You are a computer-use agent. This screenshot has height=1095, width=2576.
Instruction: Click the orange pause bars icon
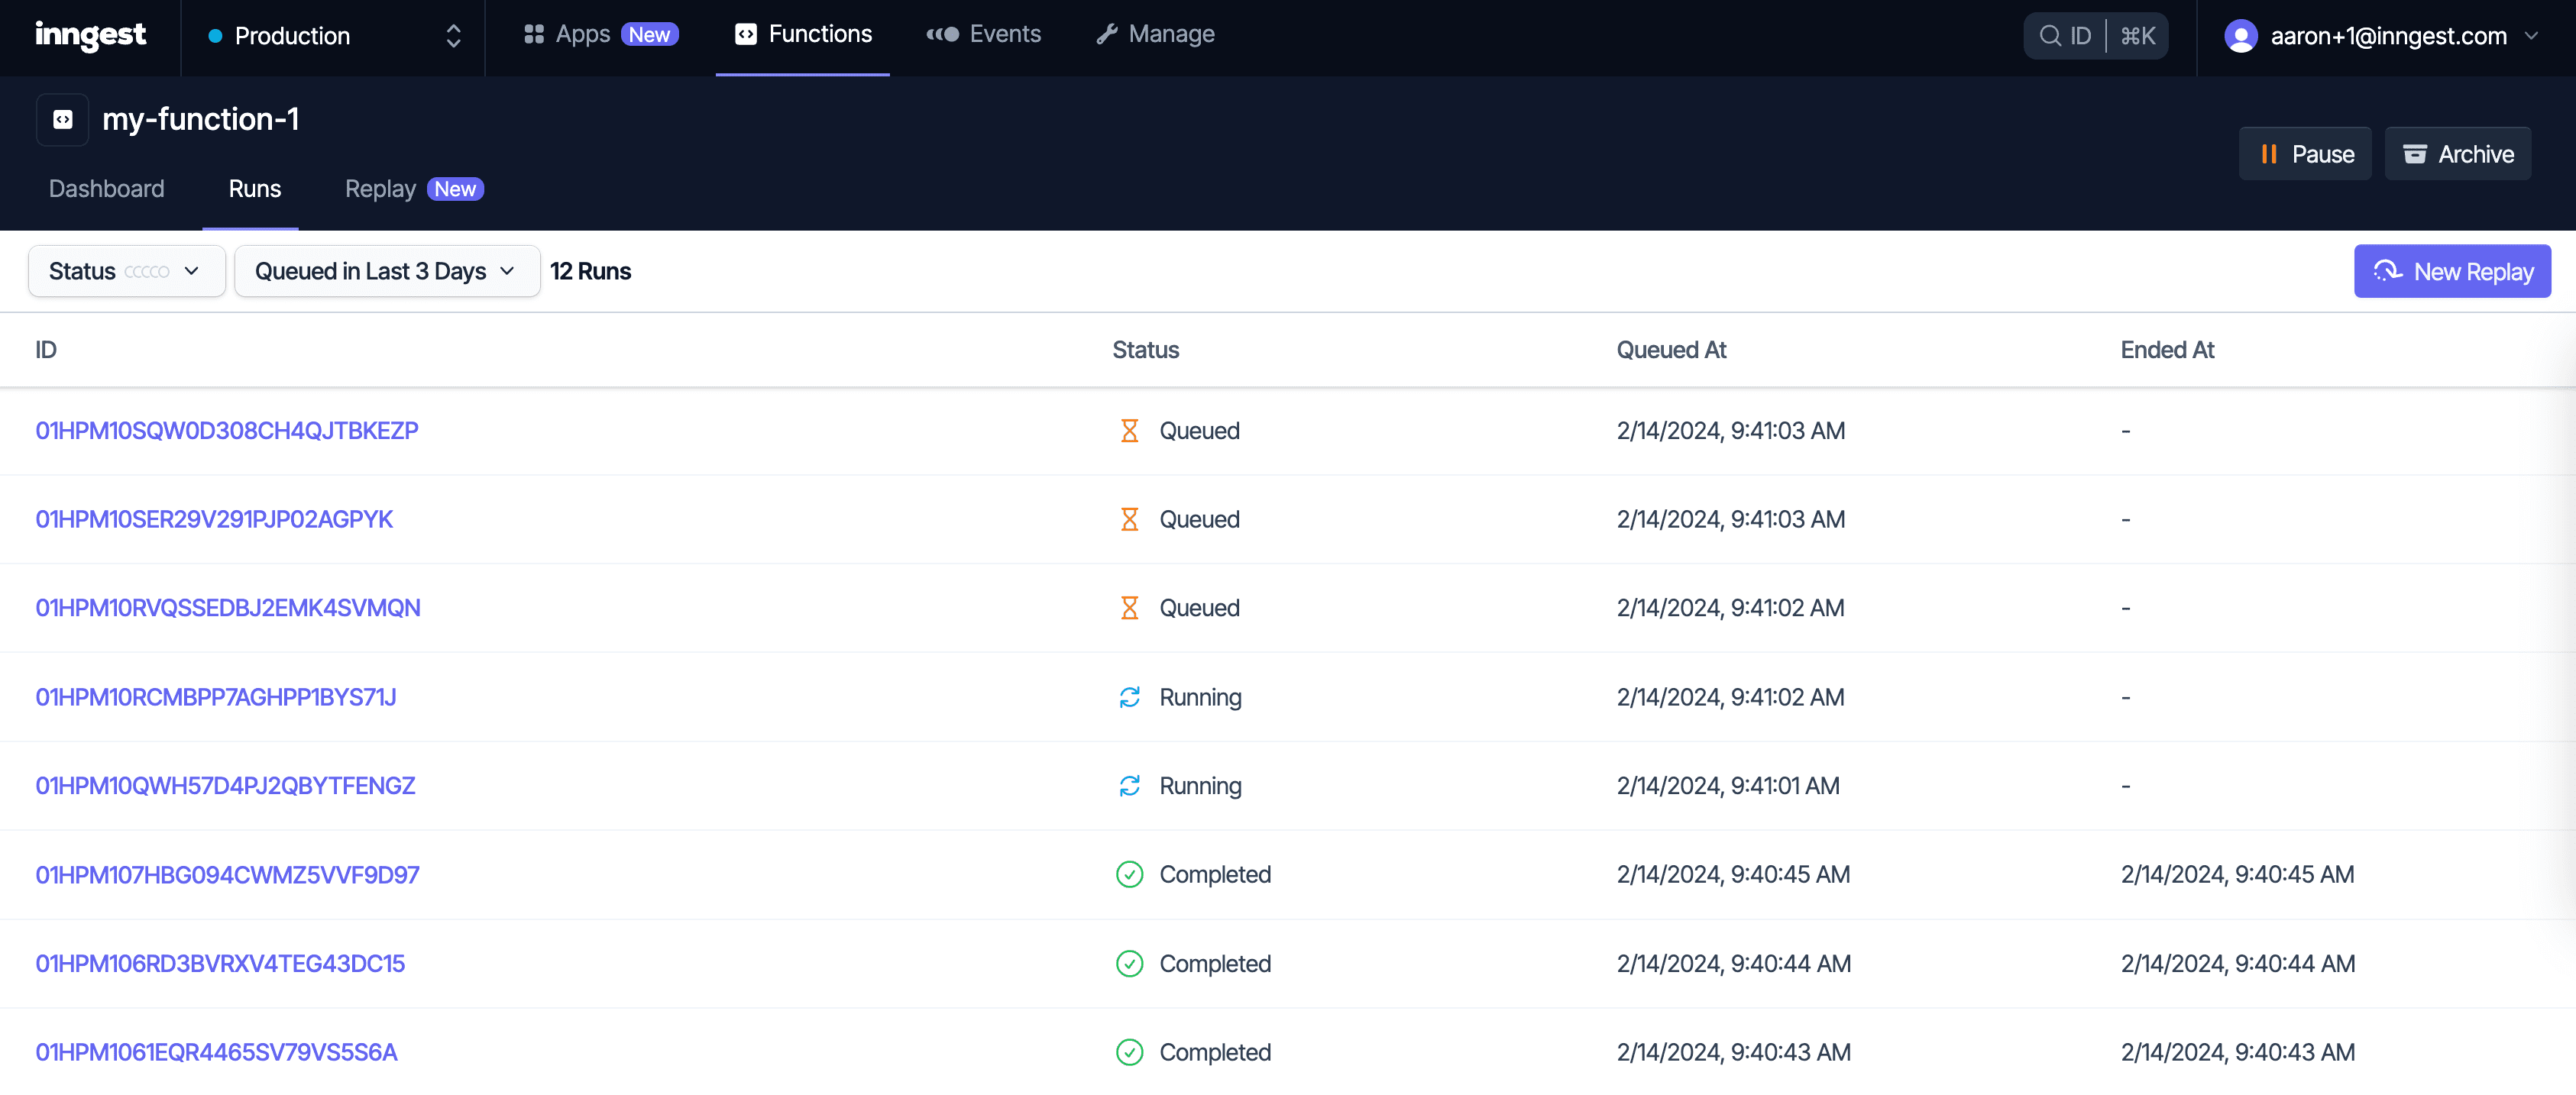click(2268, 154)
